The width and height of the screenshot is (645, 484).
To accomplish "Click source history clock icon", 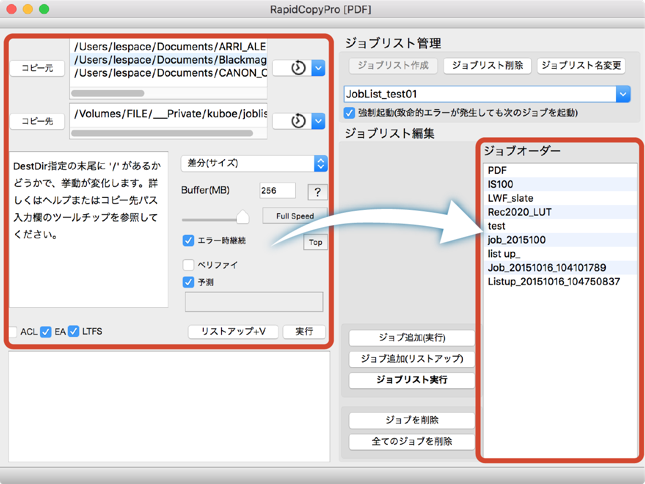I will 298,68.
